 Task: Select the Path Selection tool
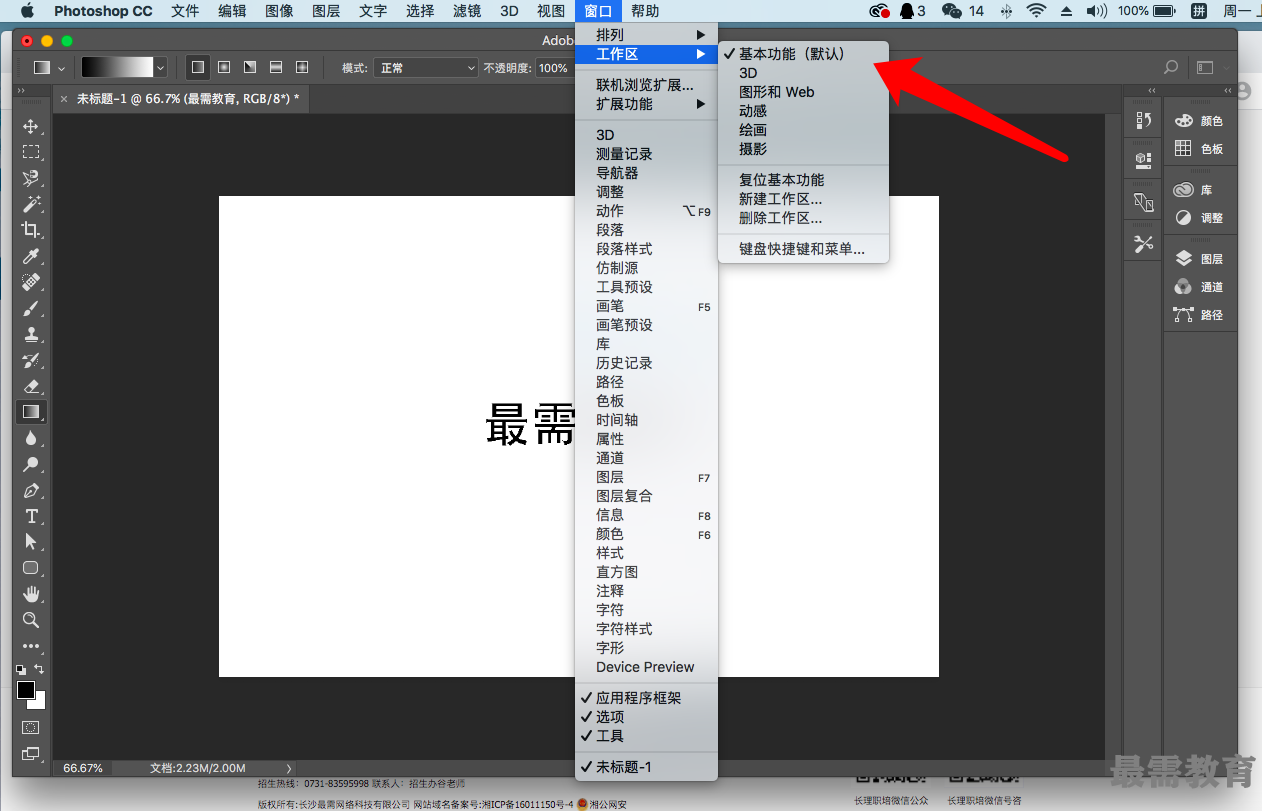point(31,542)
